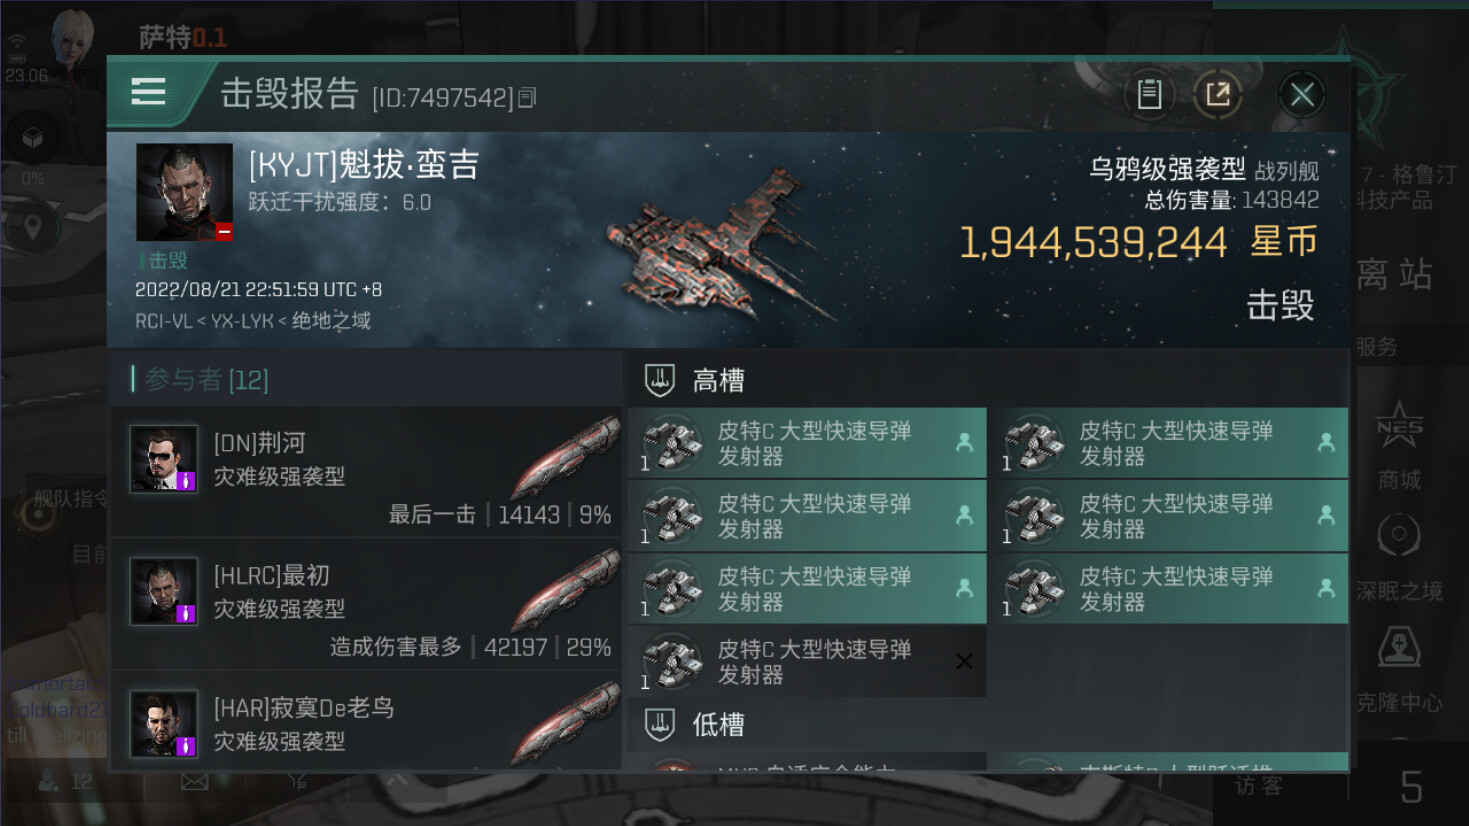1469x826 pixels.
Task: Tap the destroyed launcher with the X mark
Action: pos(807,661)
